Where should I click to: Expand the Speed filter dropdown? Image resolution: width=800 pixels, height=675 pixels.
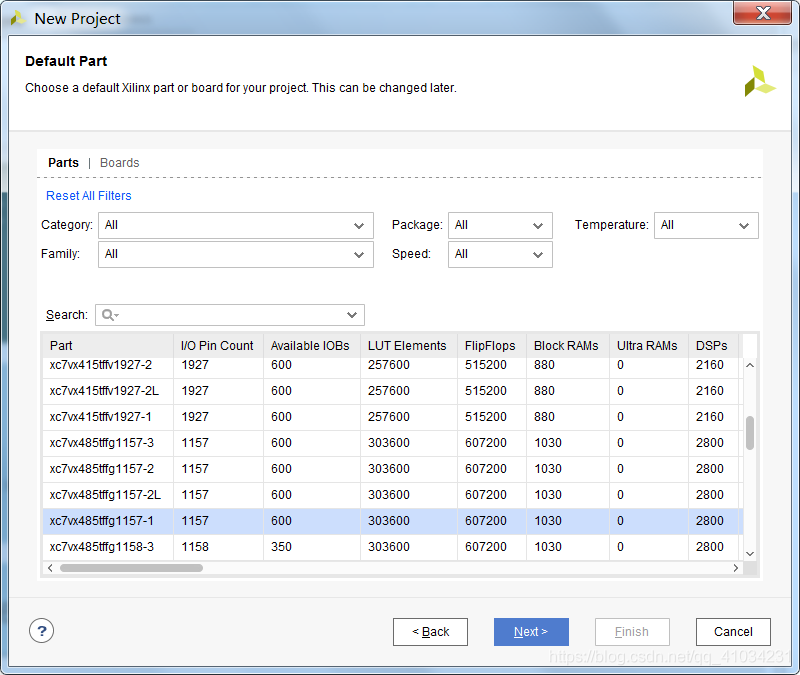click(499, 255)
